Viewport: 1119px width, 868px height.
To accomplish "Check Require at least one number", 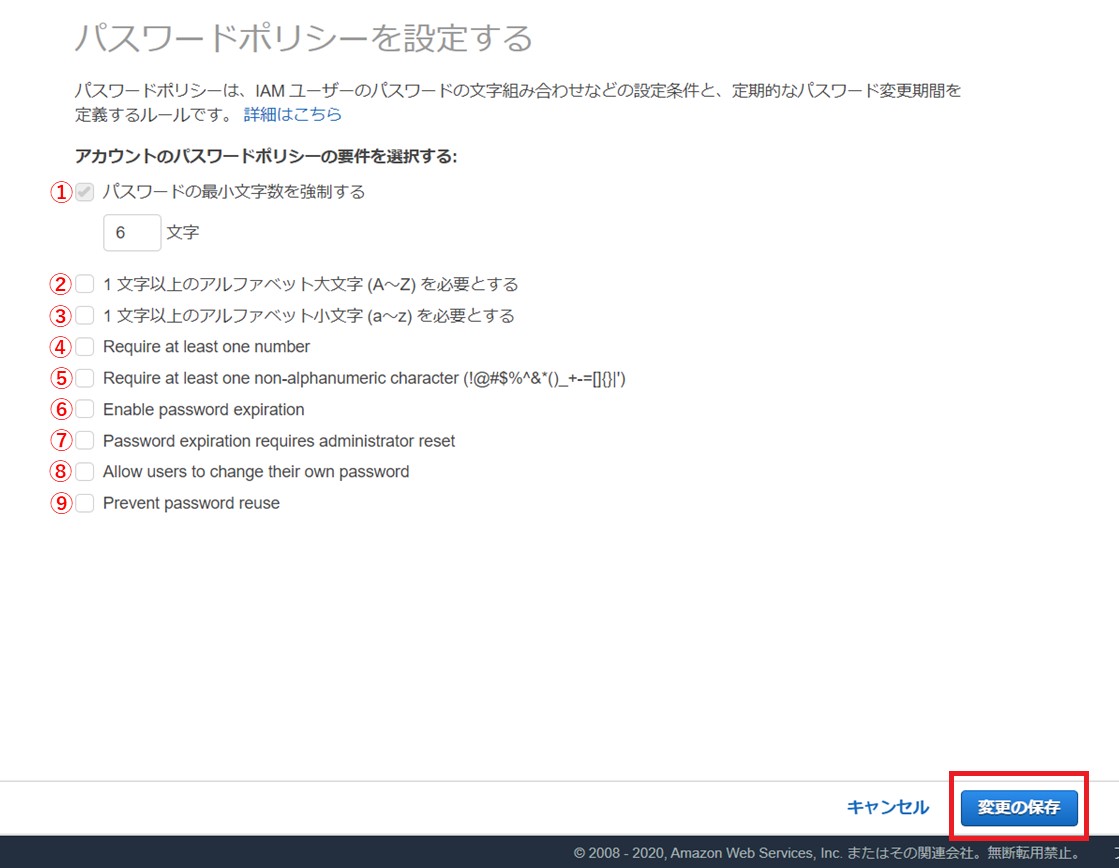I will [84, 347].
